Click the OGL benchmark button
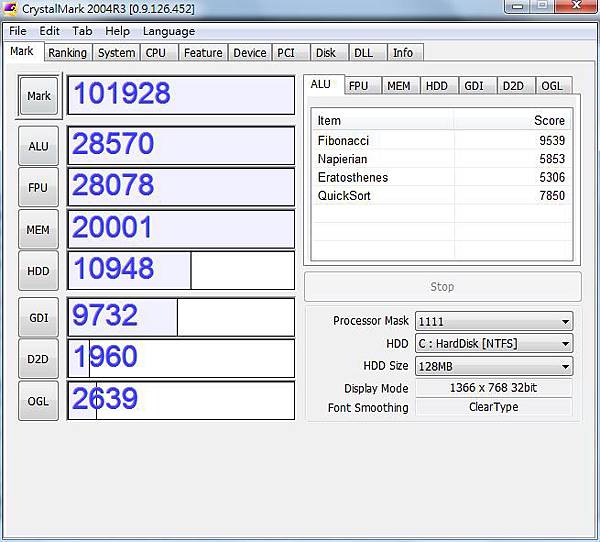 click(38, 400)
